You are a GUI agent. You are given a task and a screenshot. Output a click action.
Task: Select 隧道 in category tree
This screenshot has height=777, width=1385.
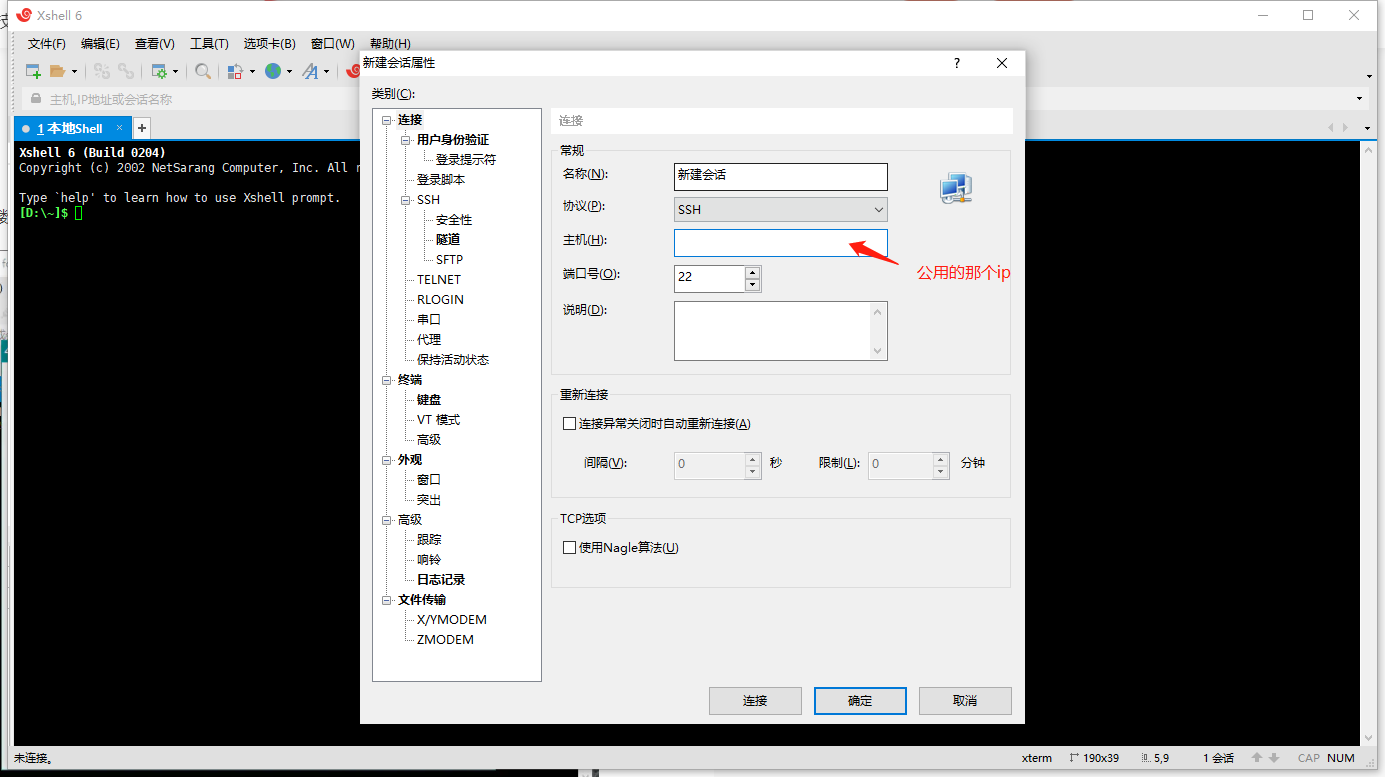[448, 240]
